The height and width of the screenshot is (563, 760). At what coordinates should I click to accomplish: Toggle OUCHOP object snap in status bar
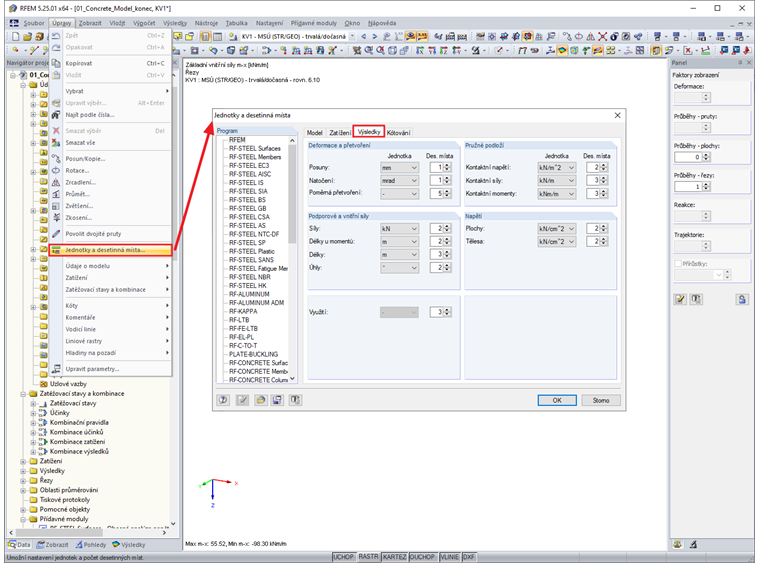tap(422, 557)
